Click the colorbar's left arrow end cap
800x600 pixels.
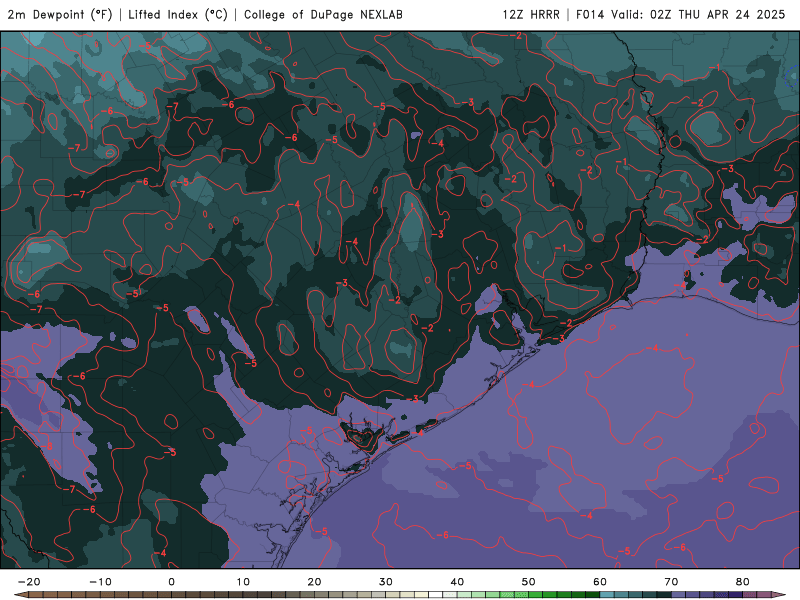coord(21,594)
